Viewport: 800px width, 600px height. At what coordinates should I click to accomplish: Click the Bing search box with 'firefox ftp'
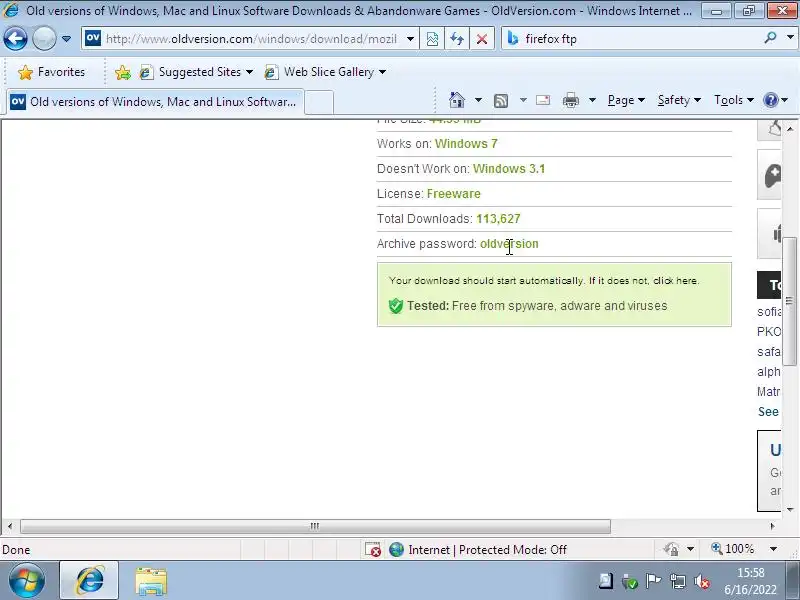pyautogui.click(x=633, y=39)
